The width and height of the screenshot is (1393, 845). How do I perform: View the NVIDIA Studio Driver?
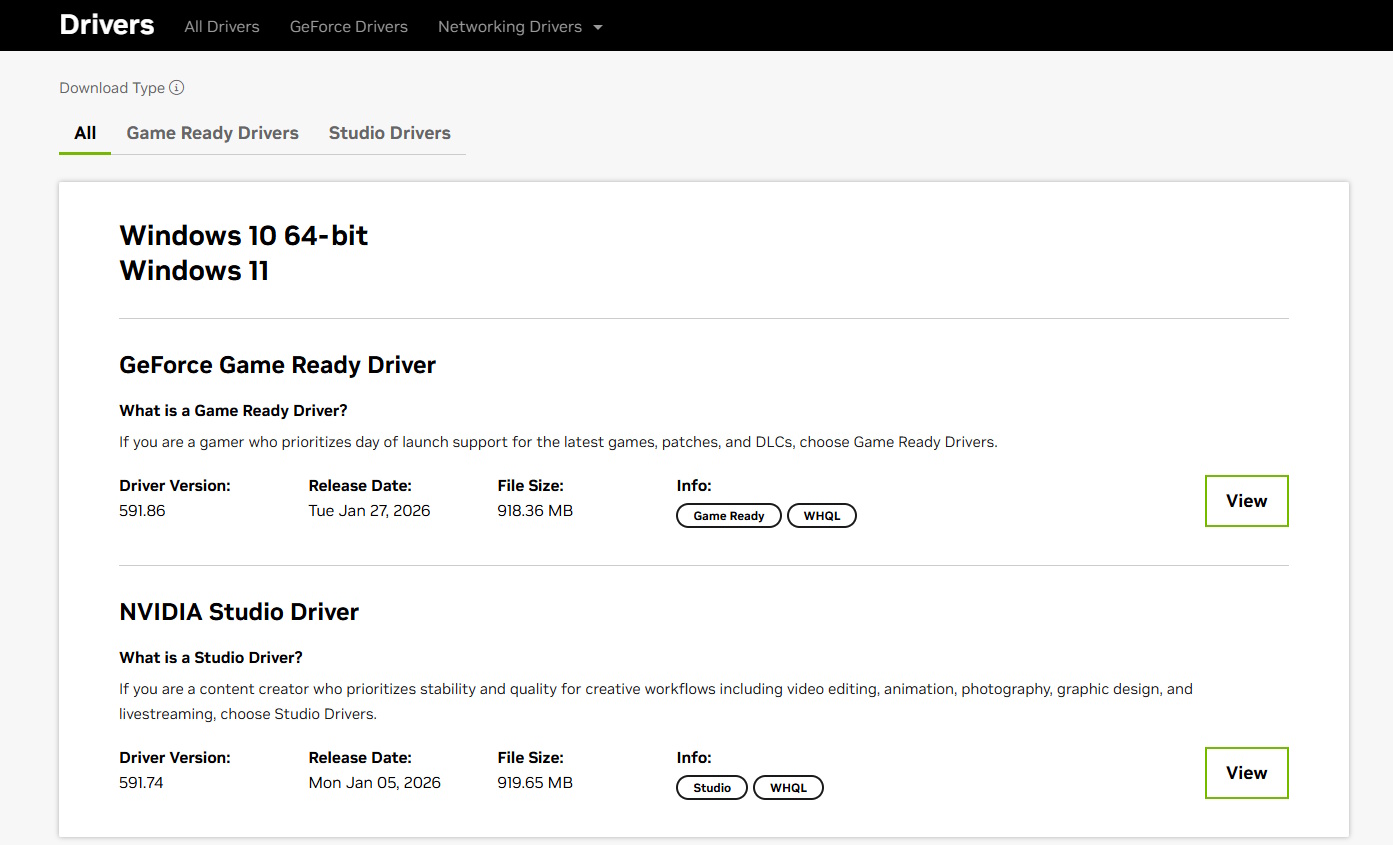pyautogui.click(x=1246, y=773)
